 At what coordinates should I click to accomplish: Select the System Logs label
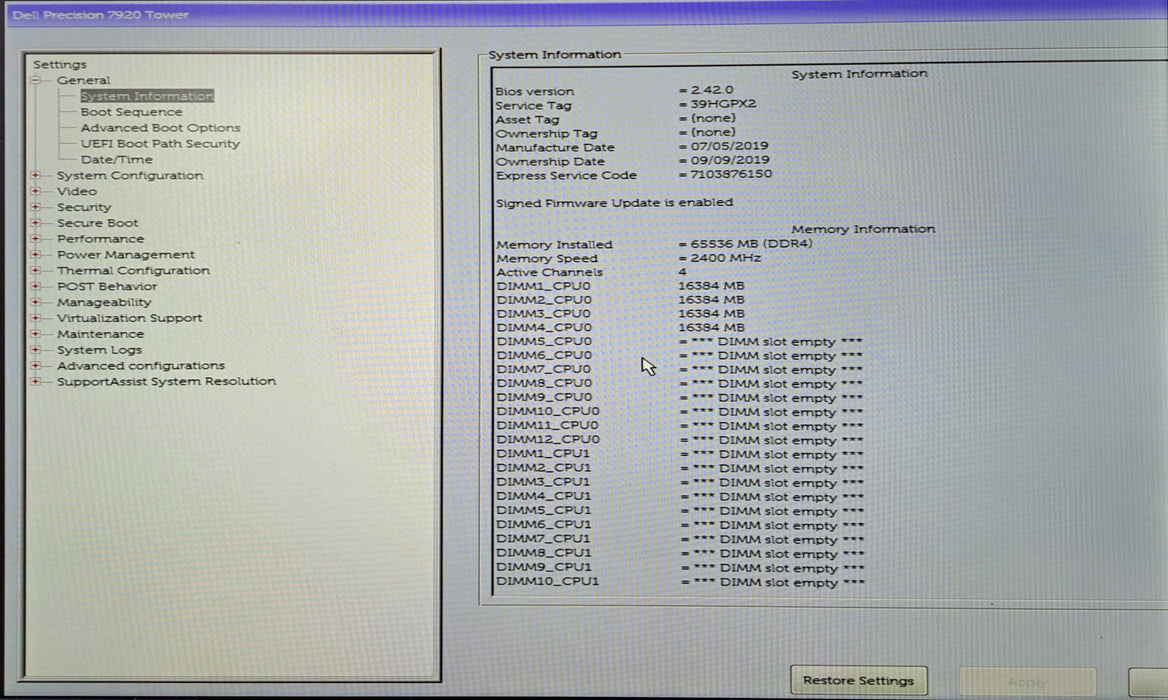(99, 350)
